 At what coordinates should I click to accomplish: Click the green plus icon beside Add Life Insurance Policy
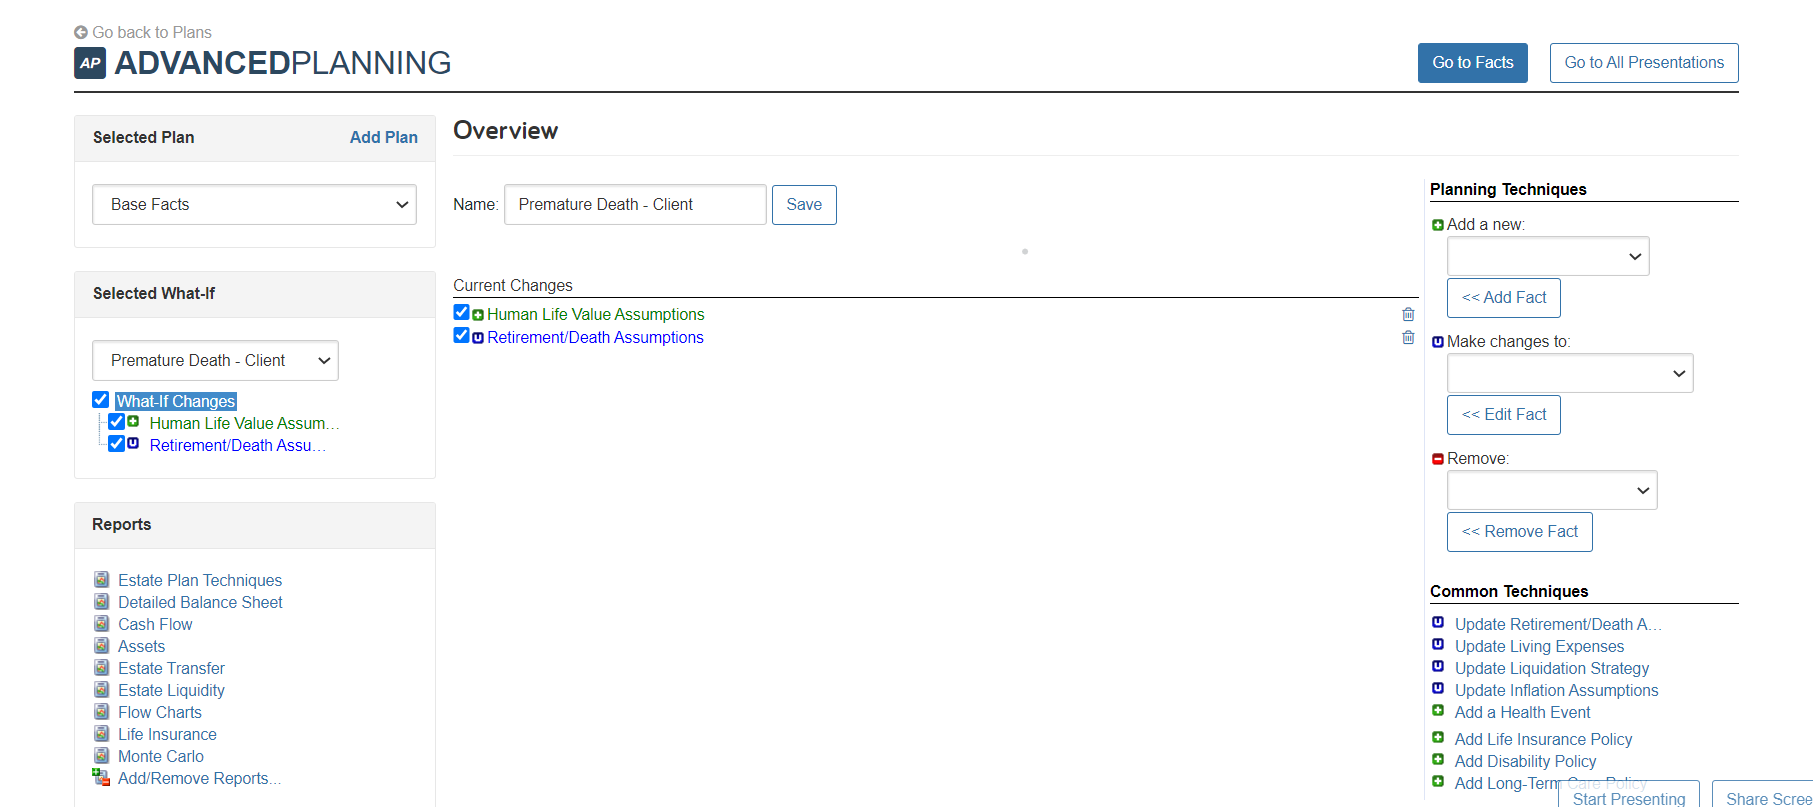click(x=1438, y=737)
